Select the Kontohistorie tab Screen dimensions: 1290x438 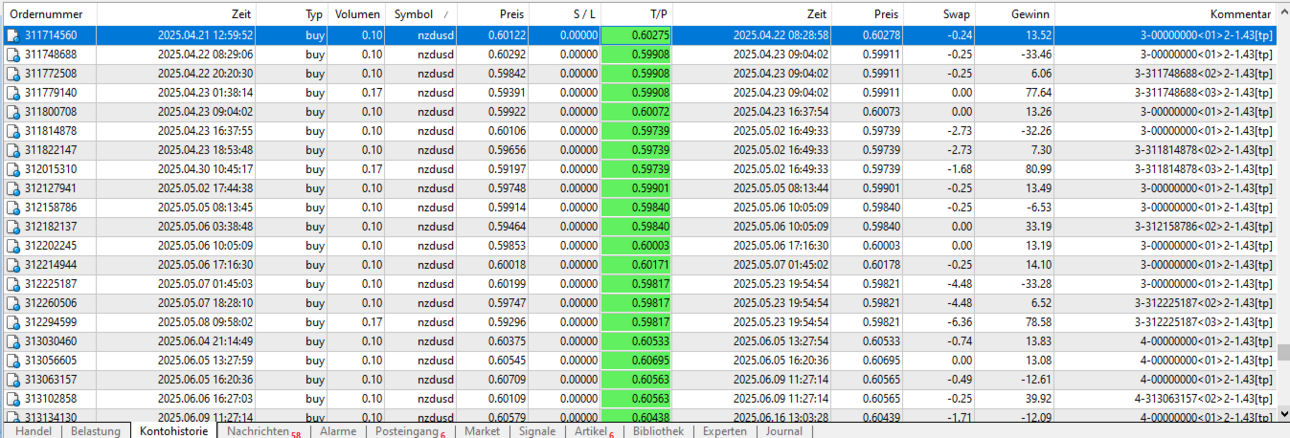[174, 431]
